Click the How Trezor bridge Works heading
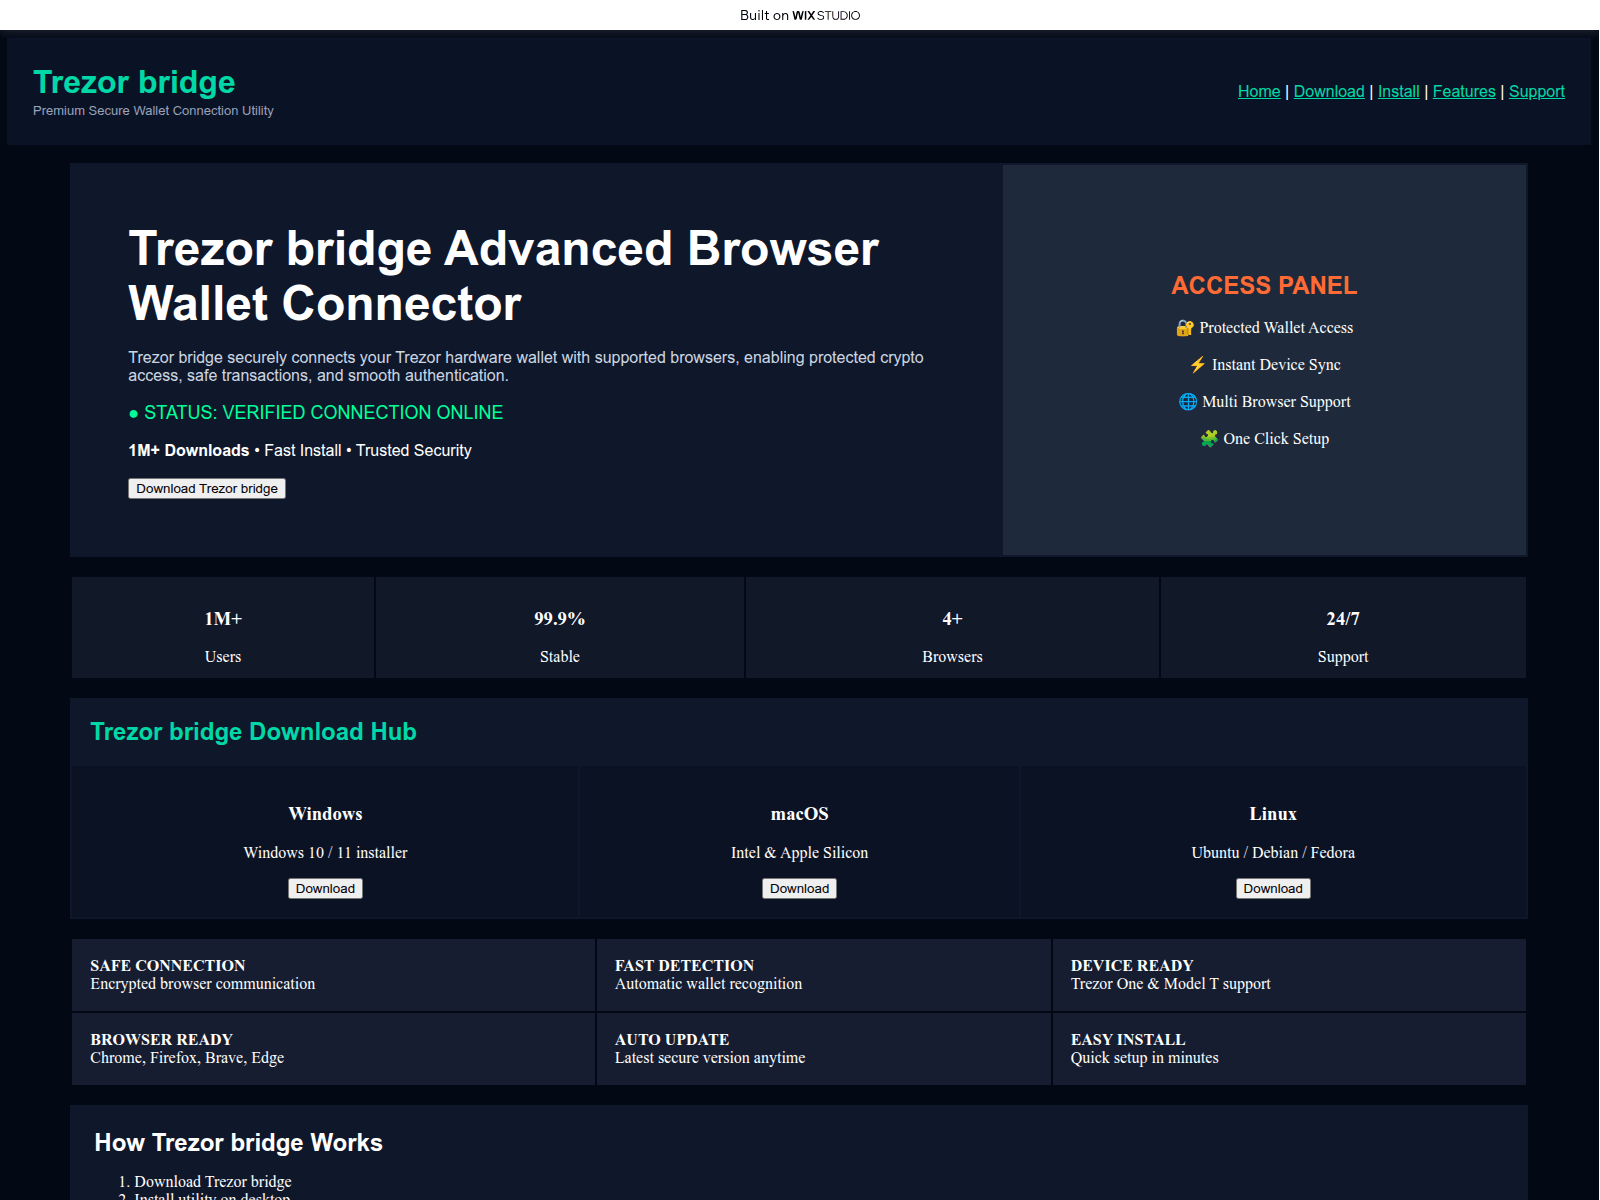The width and height of the screenshot is (1600, 1200). coord(238,1143)
